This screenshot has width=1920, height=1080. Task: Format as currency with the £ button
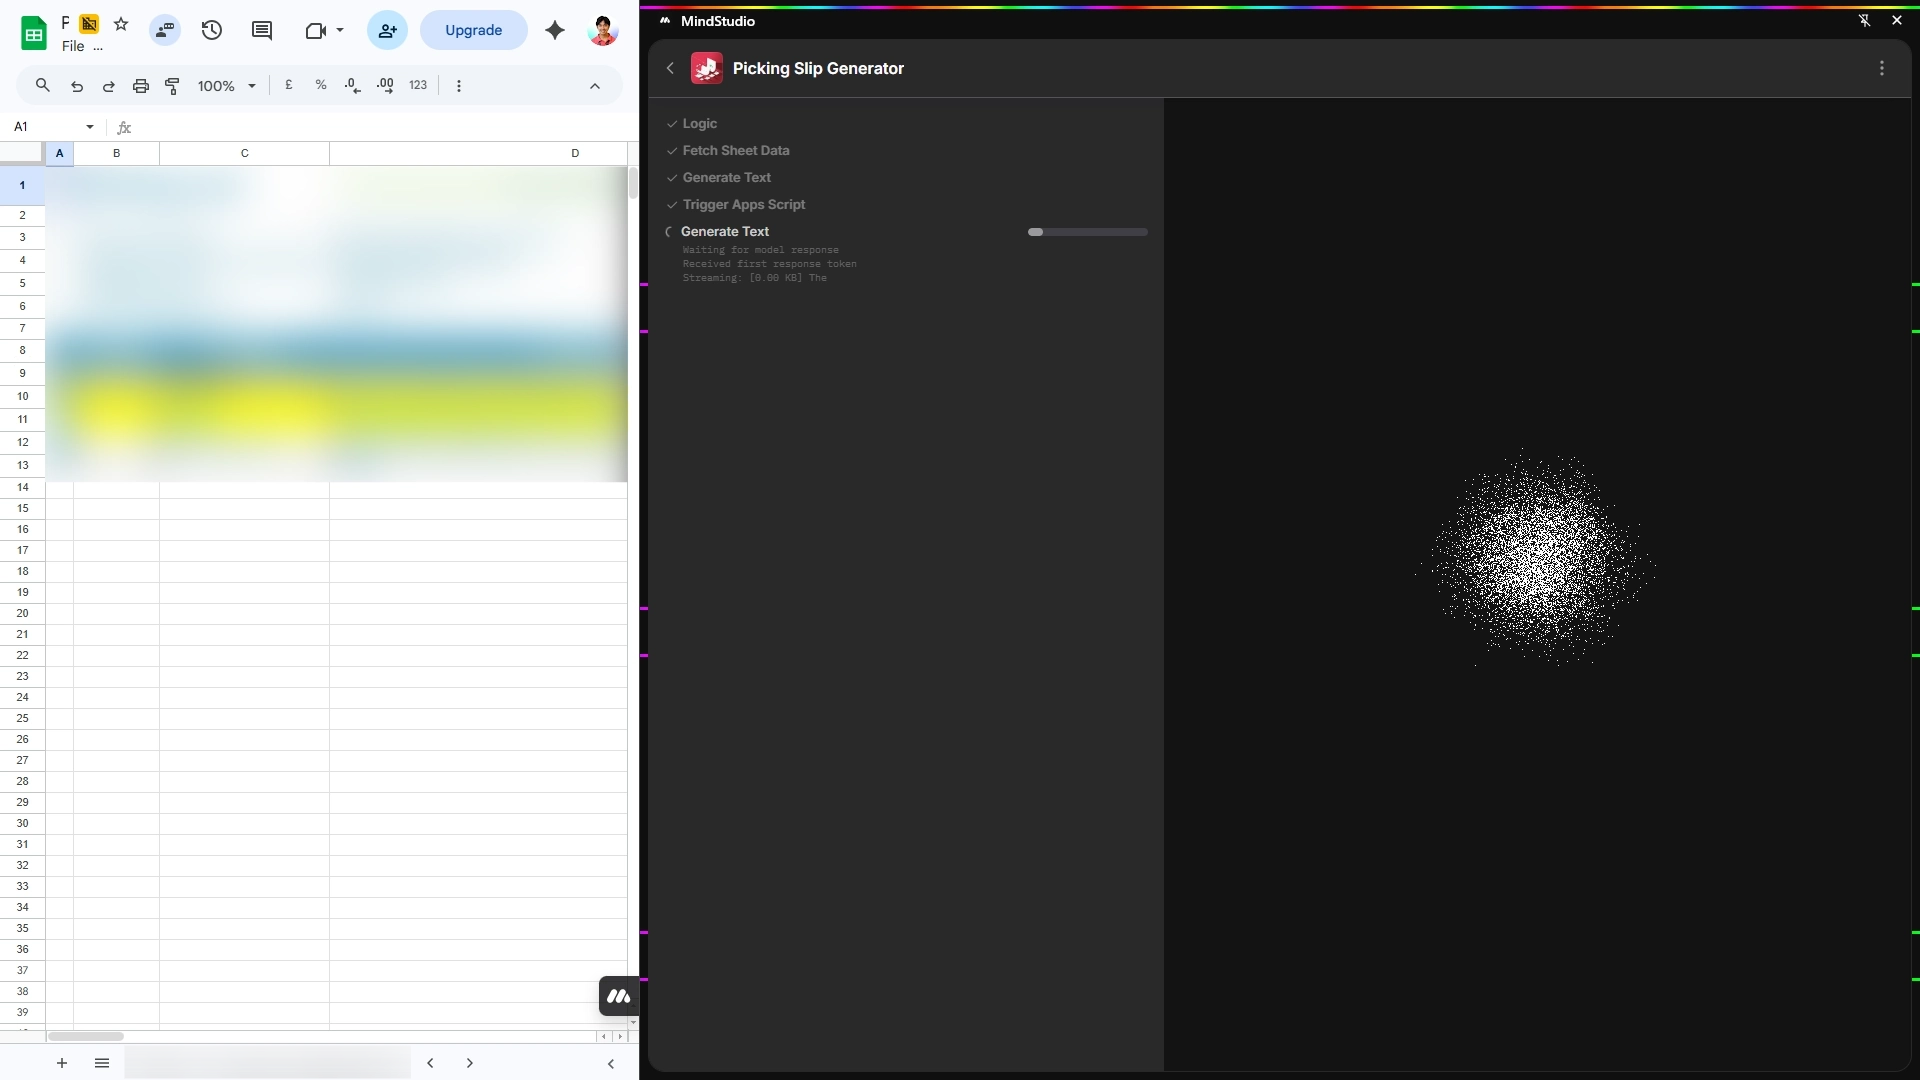coord(289,86)
